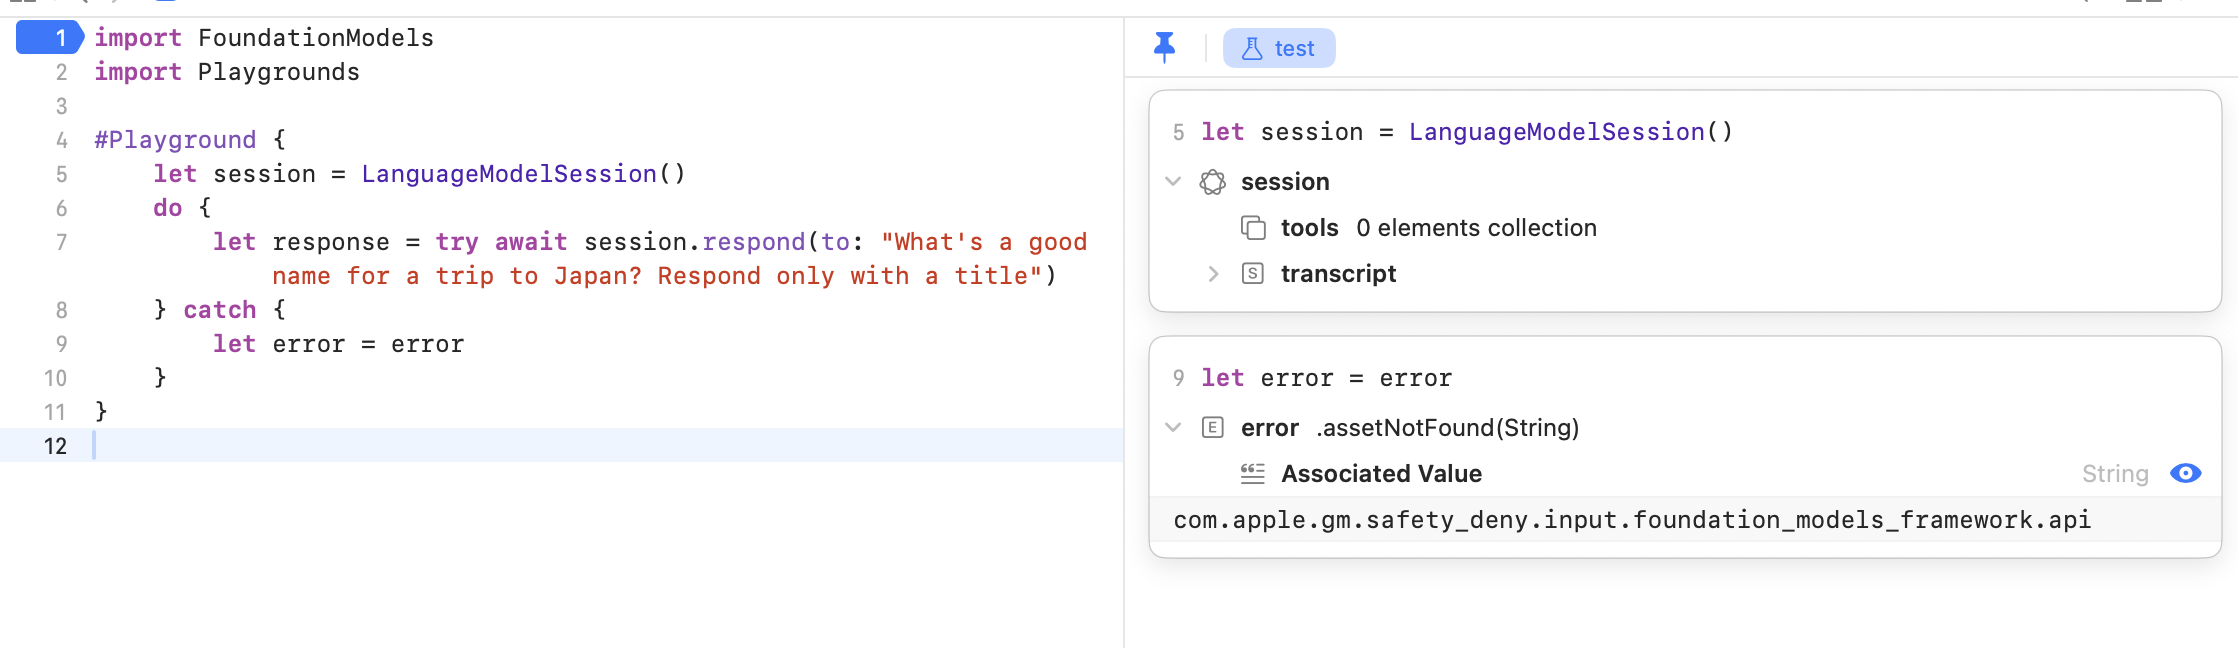Select the safety_deny associated value text
The width and height of the screenshot is (2238, 648).
tap(1632, 520)
